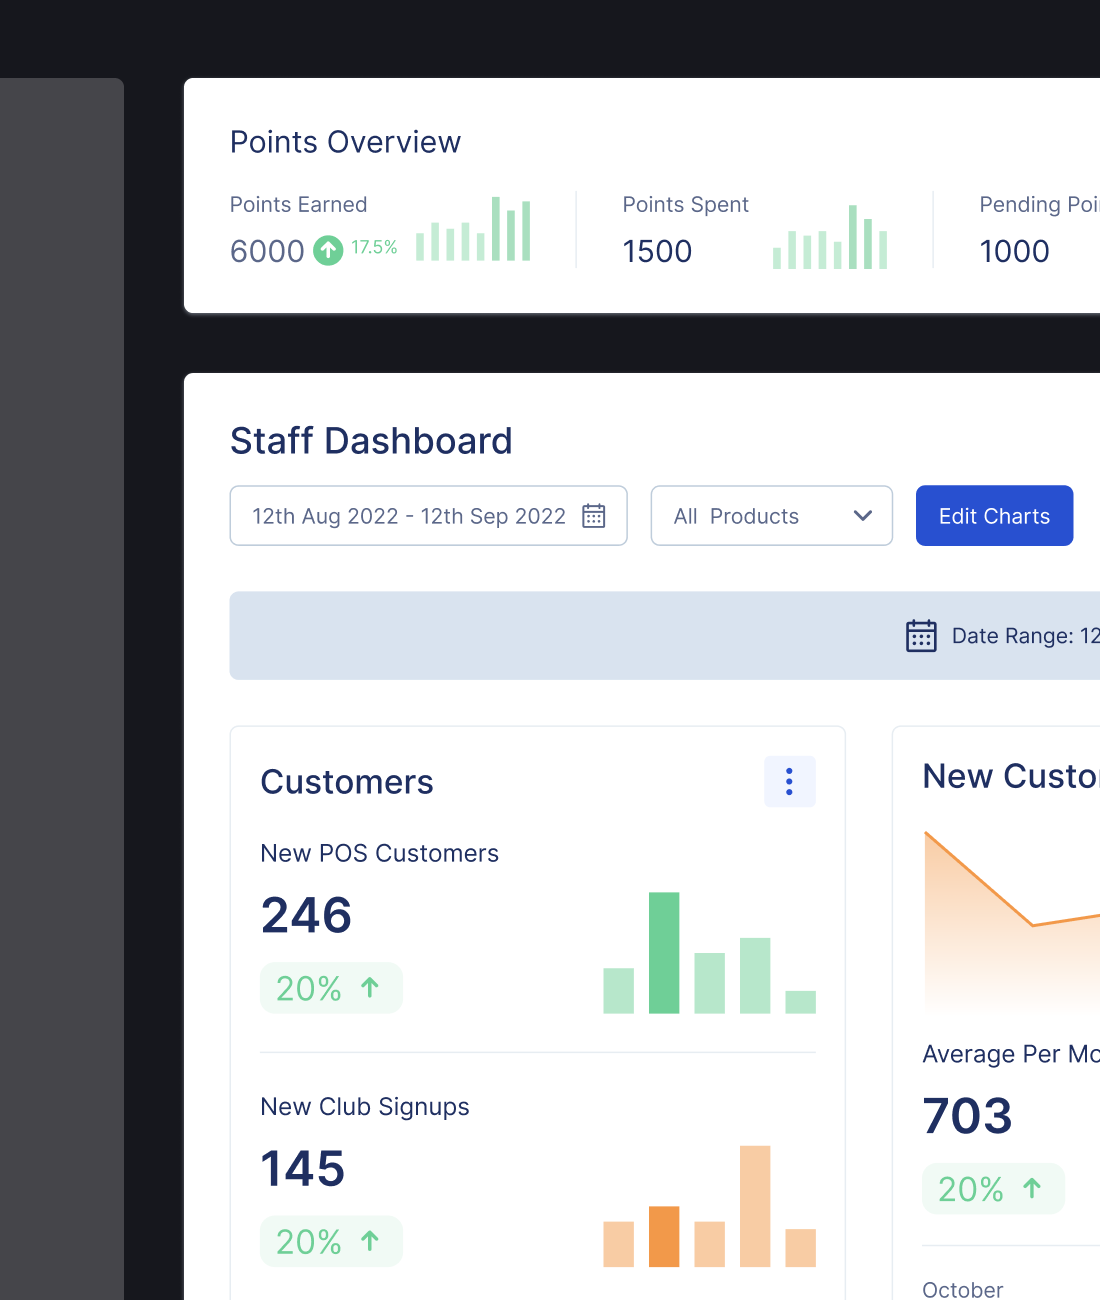Image resolution: width=1100 pixels, height=1300 pixels.
Task: Click the 20% badge under 246
Action: click(x=331, y=988)
